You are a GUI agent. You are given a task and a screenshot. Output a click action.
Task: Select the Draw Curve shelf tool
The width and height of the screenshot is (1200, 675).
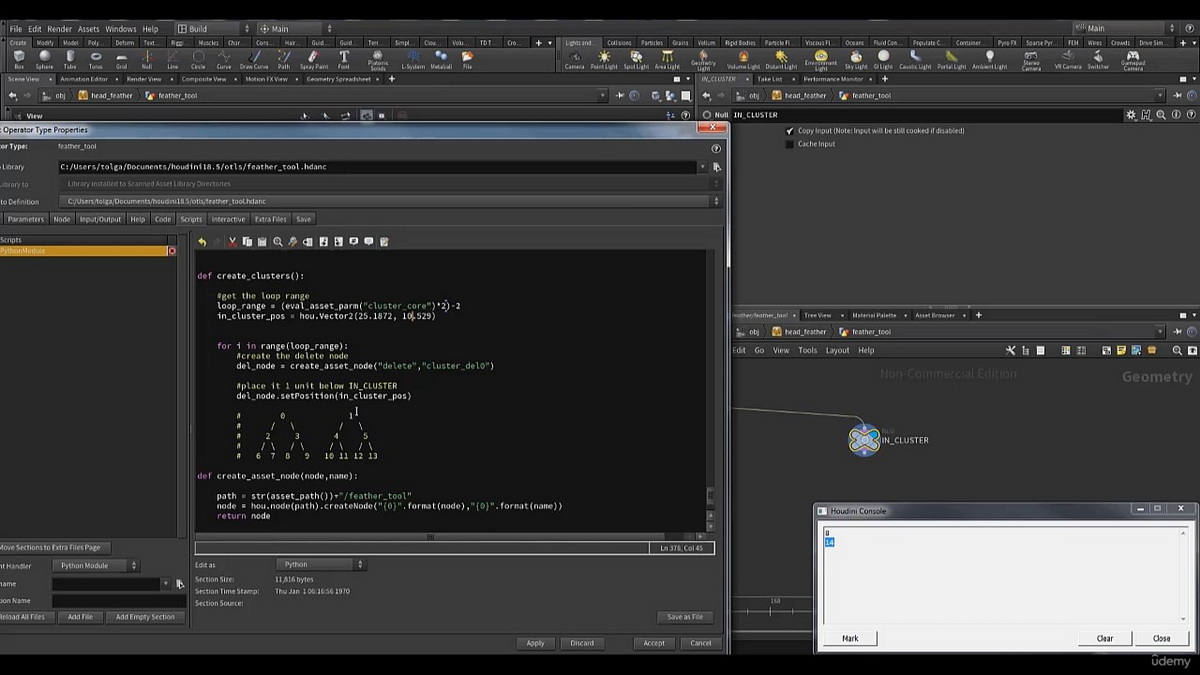(254, 60)
